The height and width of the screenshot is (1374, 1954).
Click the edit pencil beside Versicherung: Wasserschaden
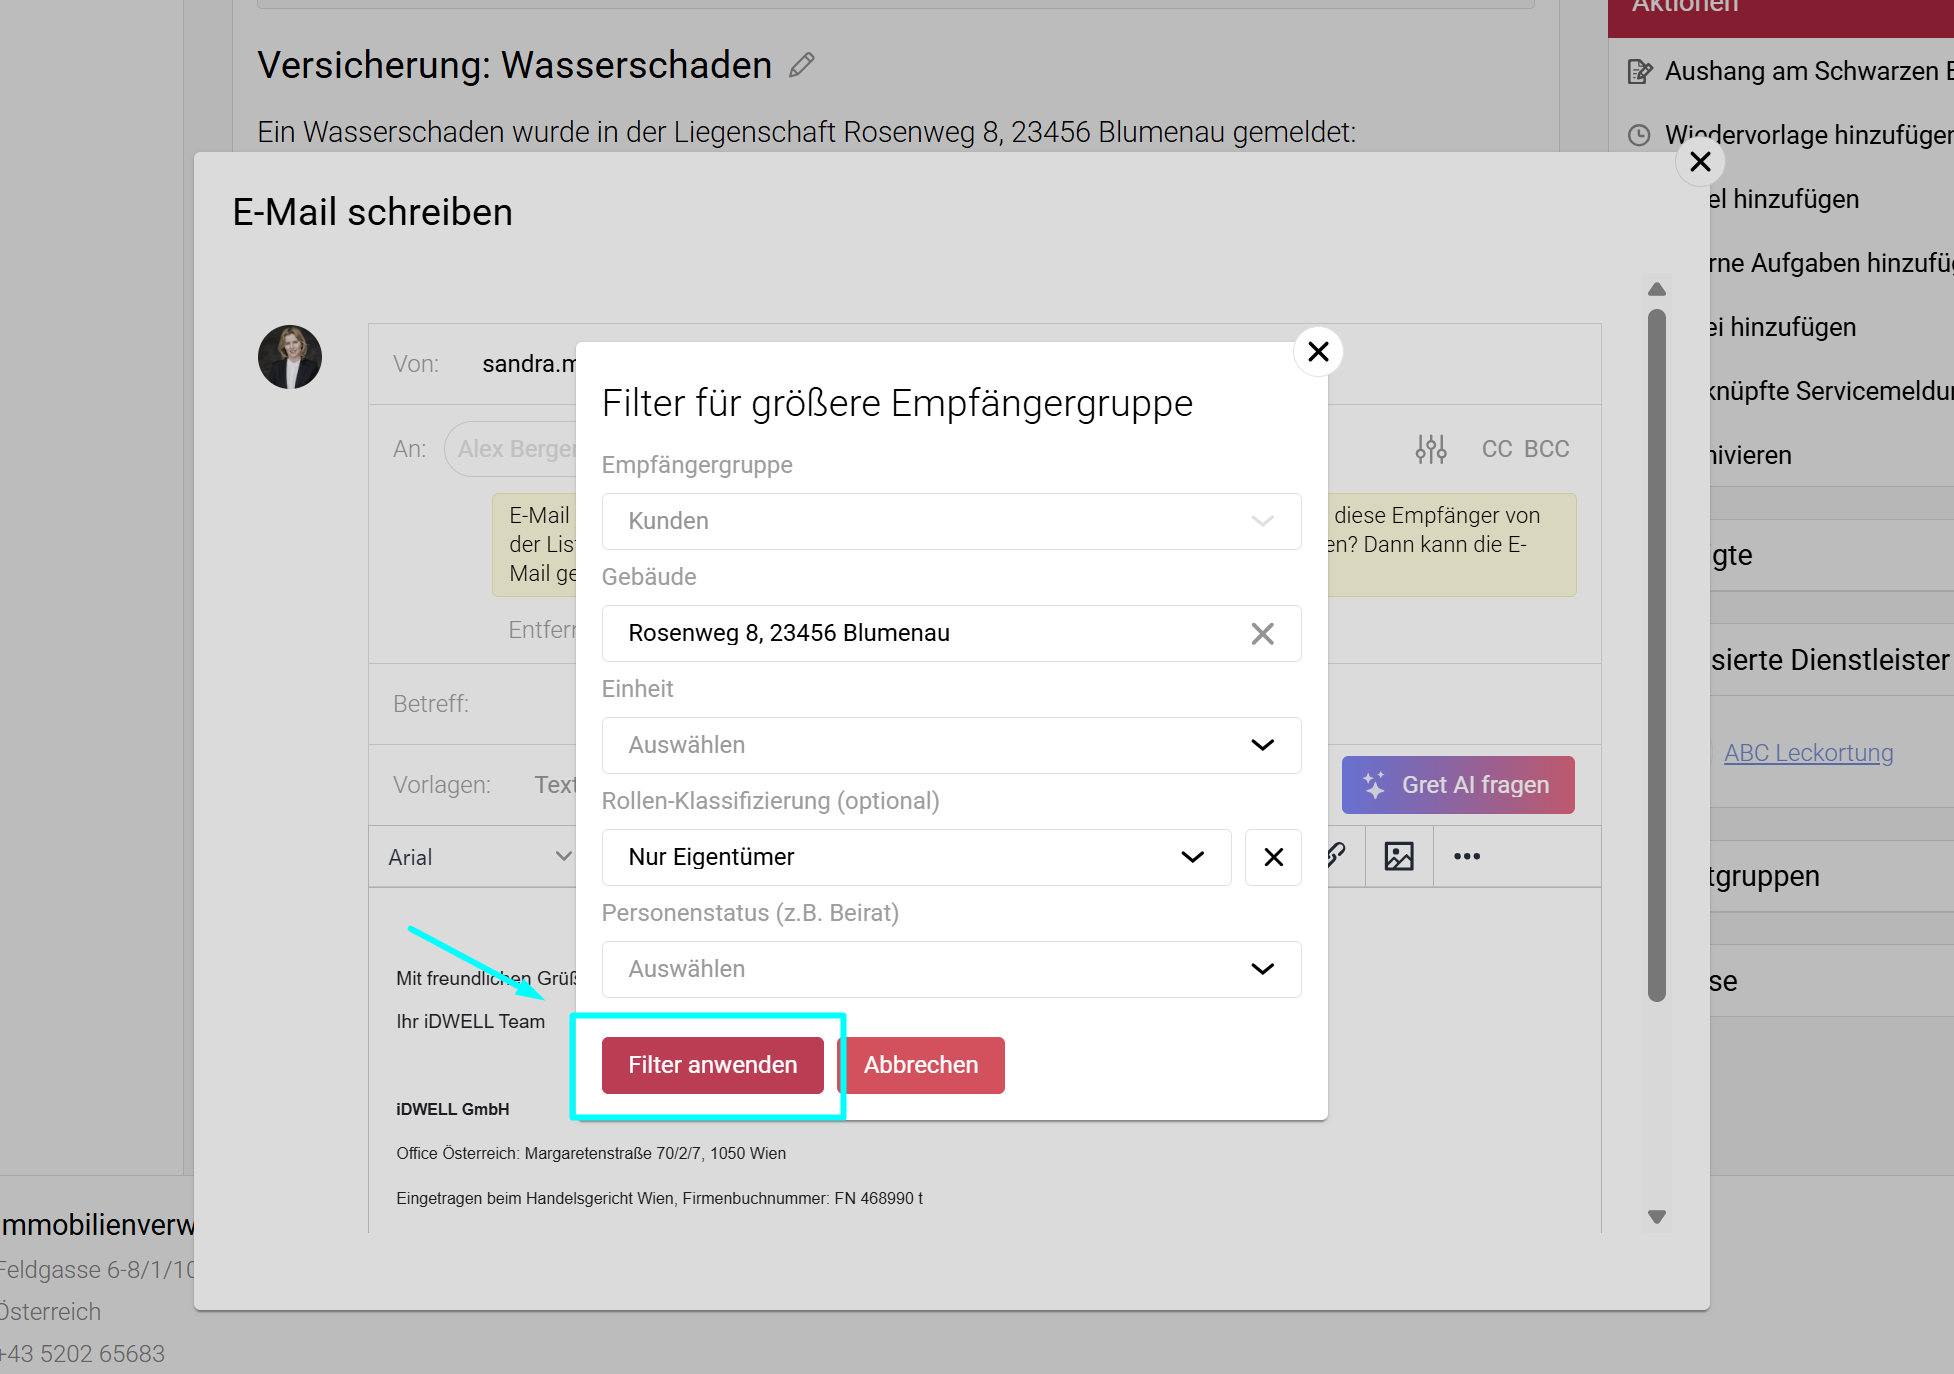(x=801, y=66)
